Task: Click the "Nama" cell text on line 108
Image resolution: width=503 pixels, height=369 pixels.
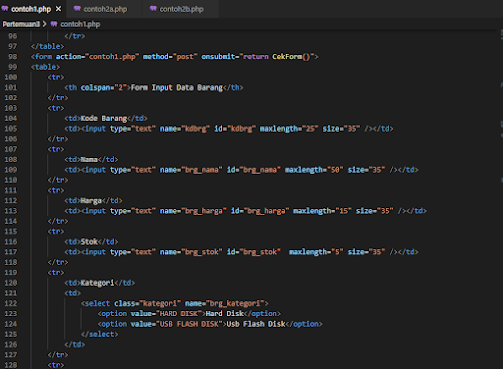Action: pos(89,160)
